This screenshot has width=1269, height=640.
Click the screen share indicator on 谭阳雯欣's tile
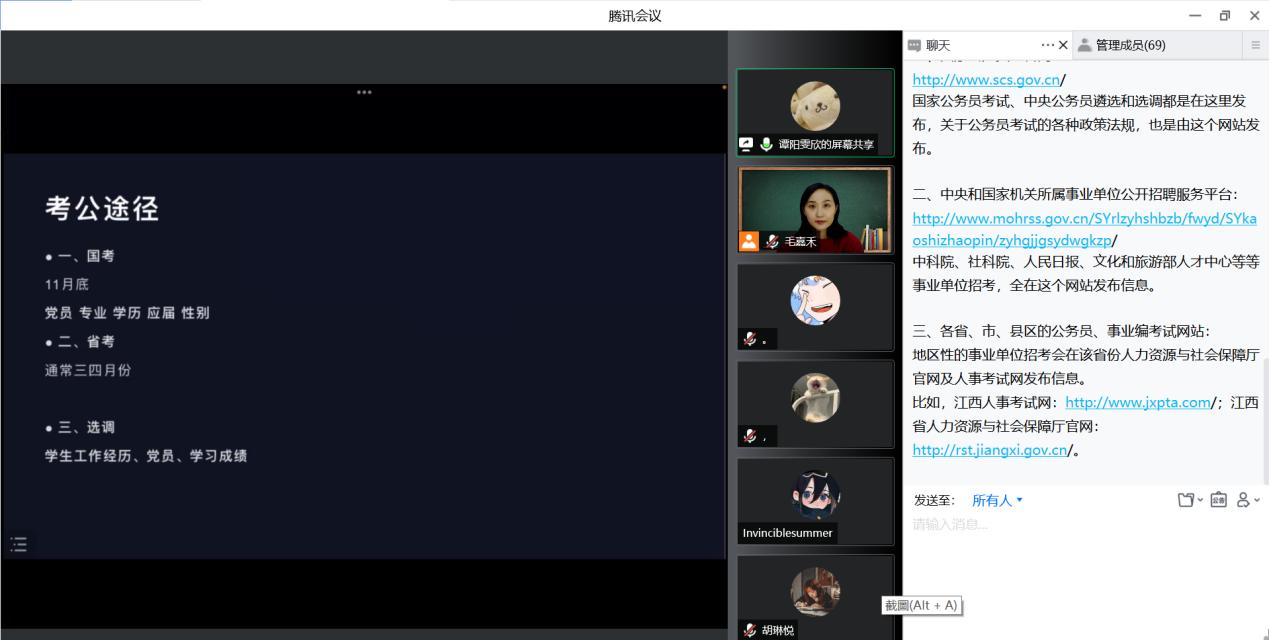click(746, 144)
